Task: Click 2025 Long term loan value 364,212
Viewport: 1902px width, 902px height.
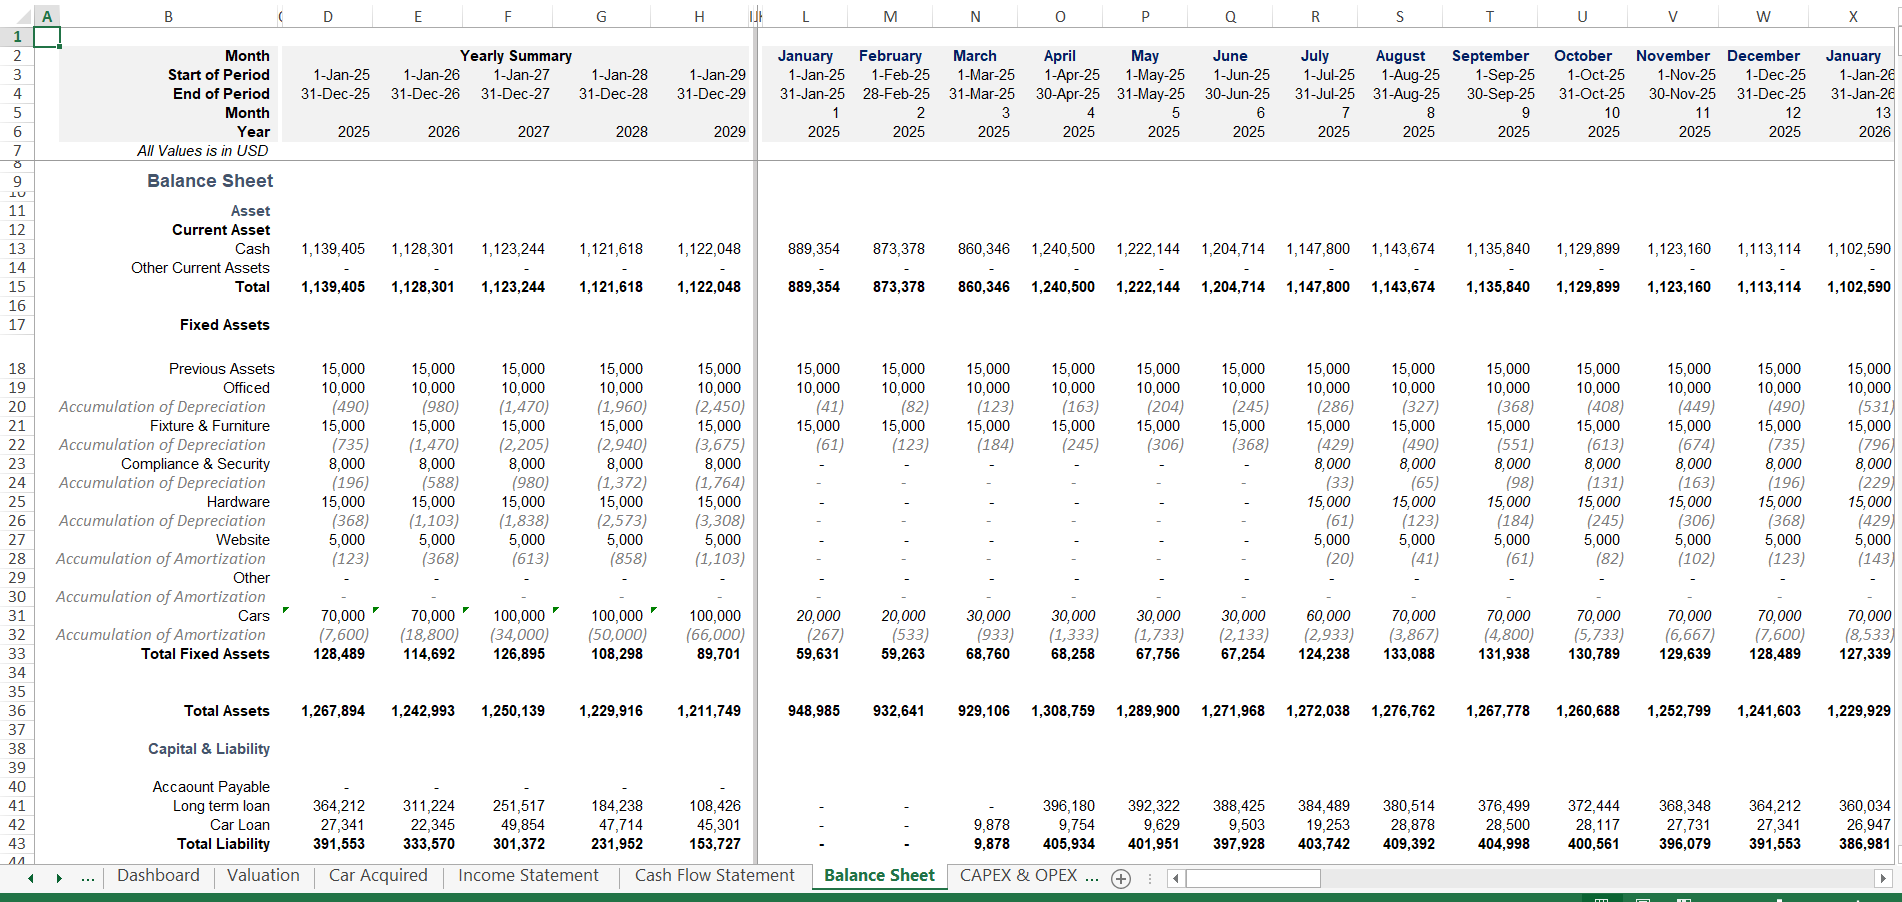Action: pyautogui.click(x=339, y=806)
